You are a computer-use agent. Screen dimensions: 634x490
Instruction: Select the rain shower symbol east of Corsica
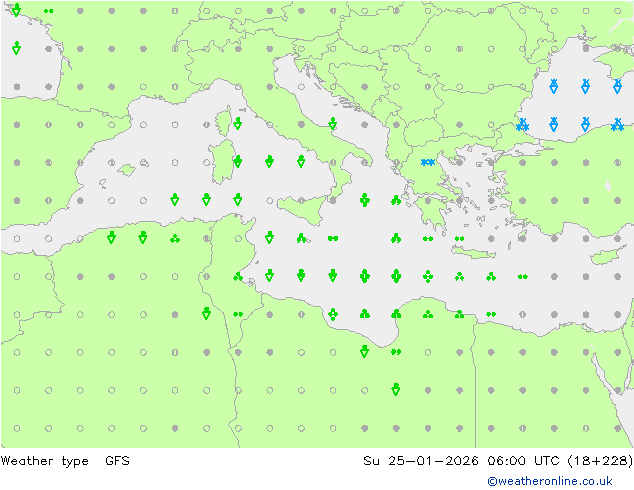(x=238, y=124)
